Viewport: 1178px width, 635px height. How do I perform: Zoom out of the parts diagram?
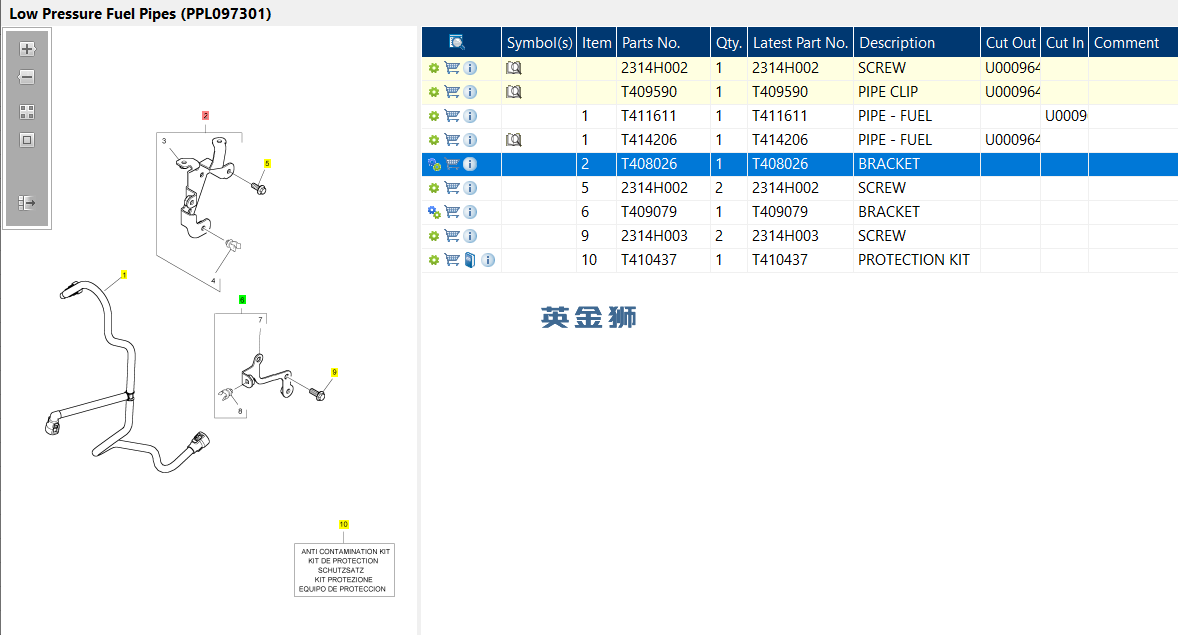pos(27,77)
